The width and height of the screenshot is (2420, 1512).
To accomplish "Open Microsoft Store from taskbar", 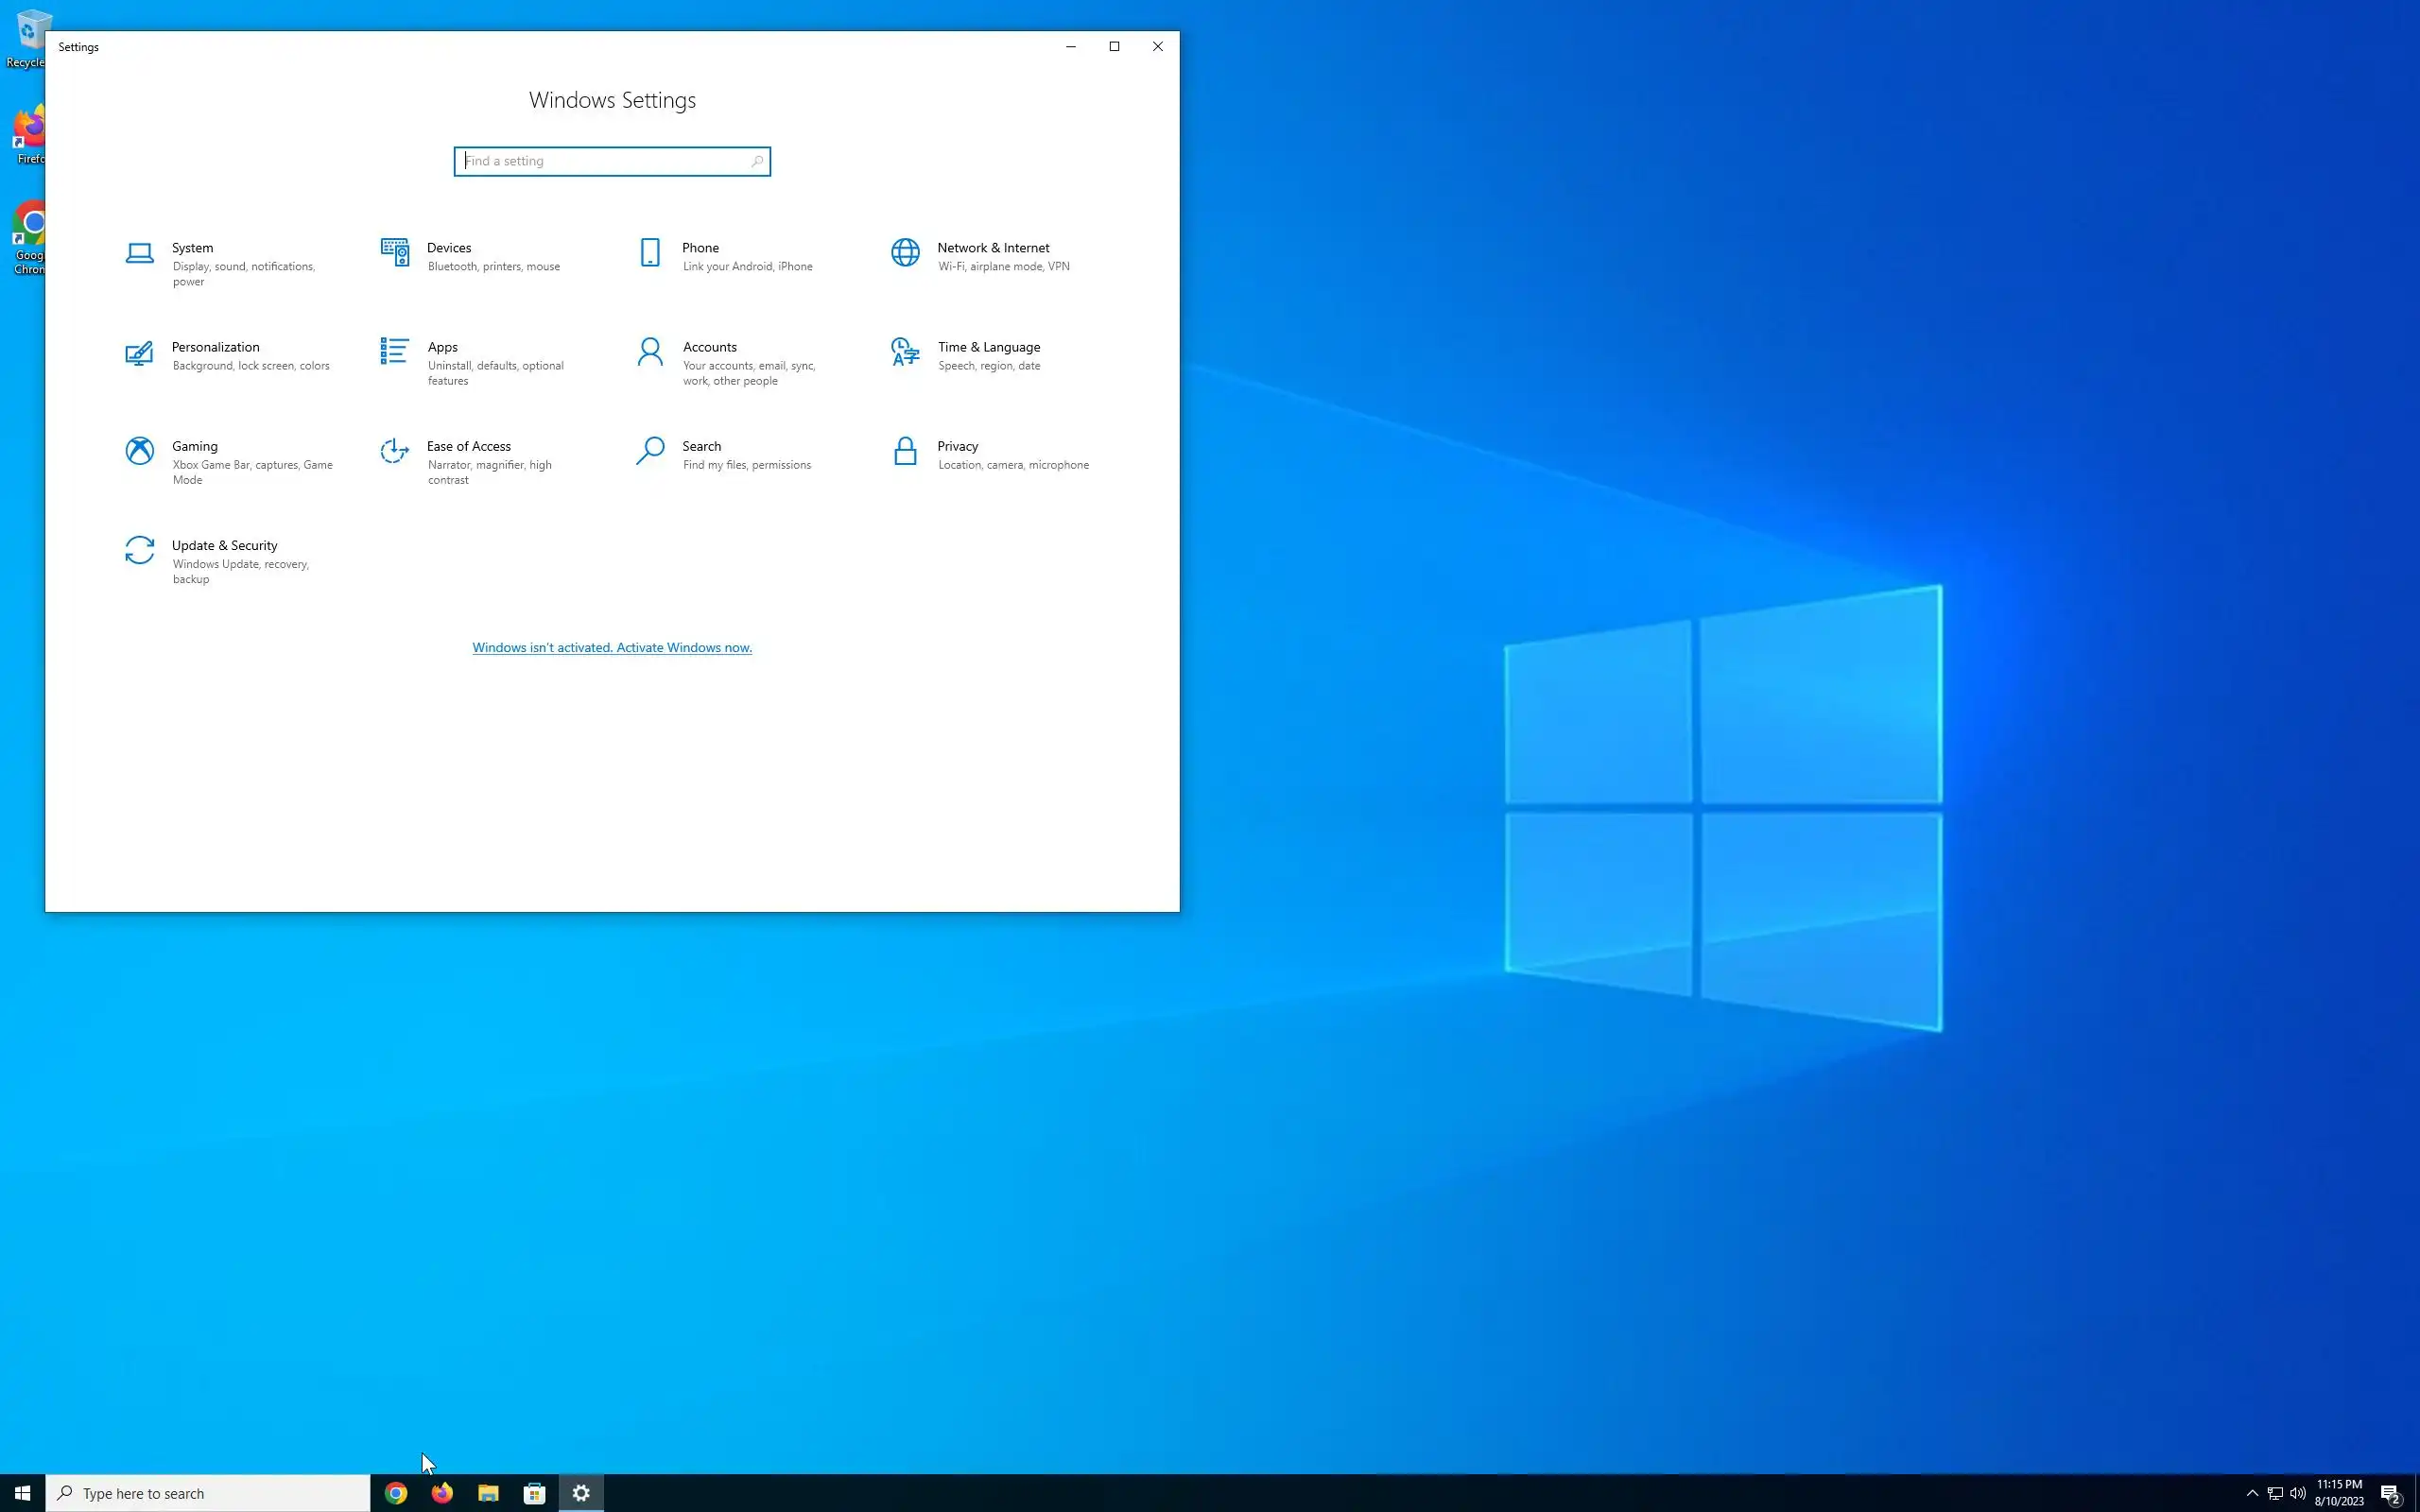I will tap(535, 1493).
